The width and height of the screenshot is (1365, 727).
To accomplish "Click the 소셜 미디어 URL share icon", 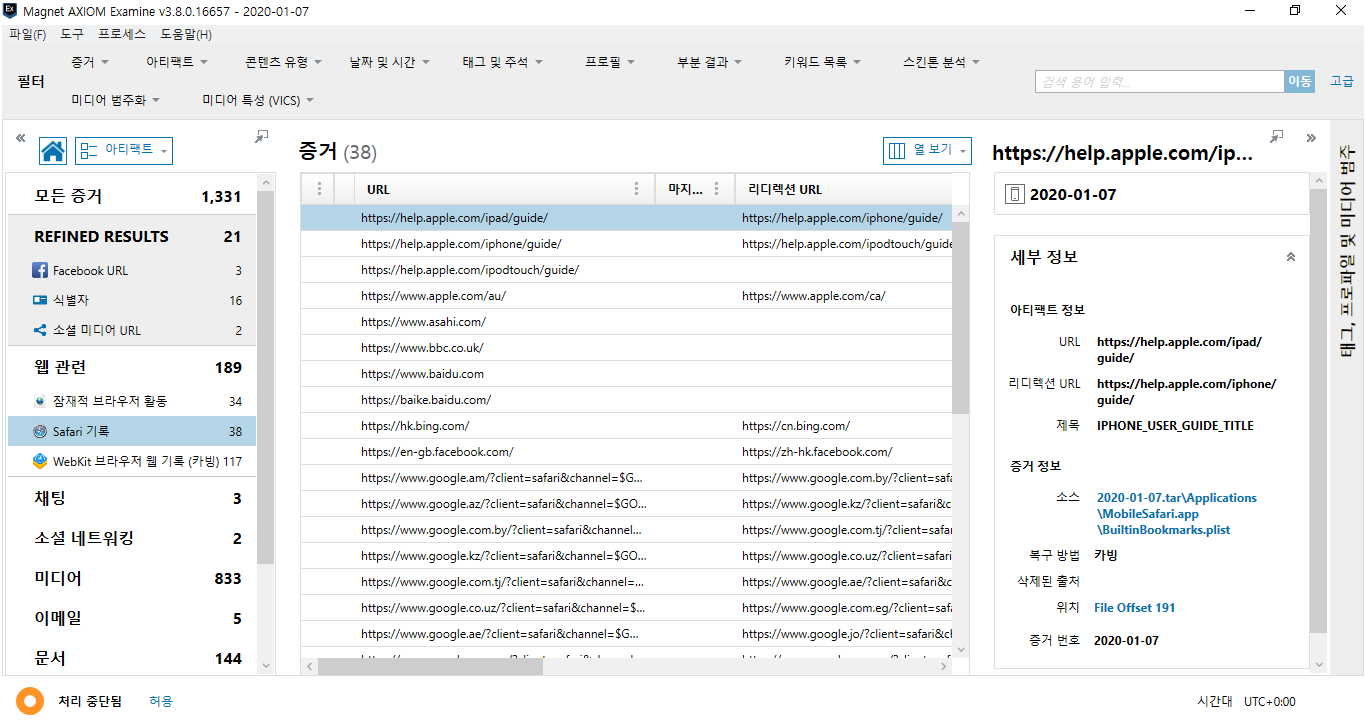I will tap(40, 330).
